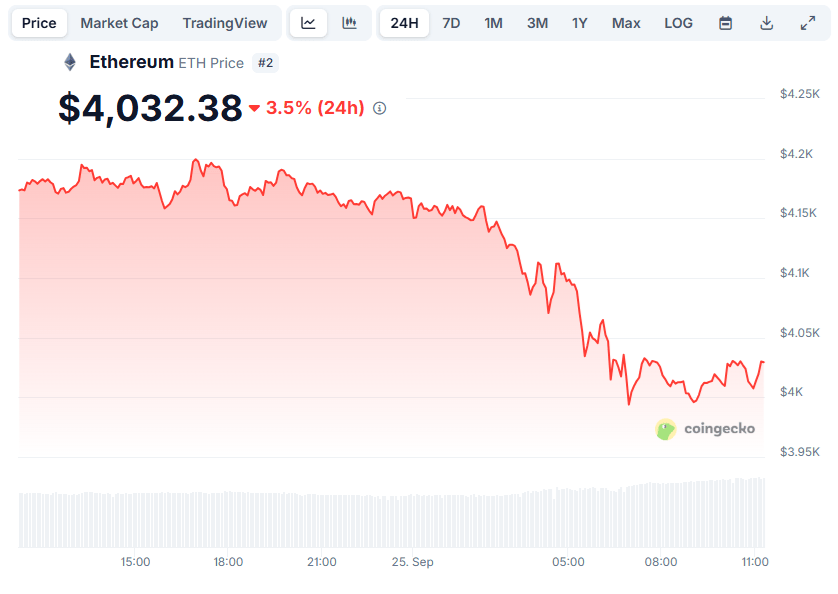Screen dimensions: 838x594
Task: Switch to line chart view
Action: [308, 23]
